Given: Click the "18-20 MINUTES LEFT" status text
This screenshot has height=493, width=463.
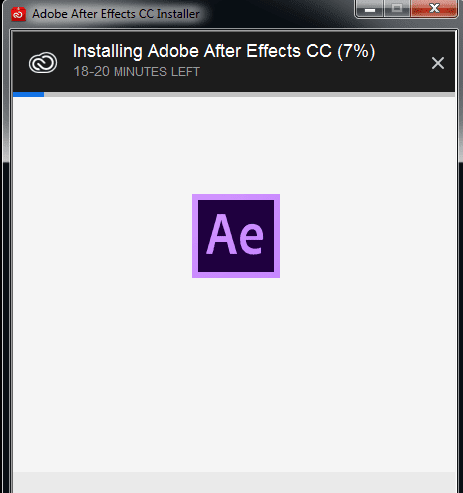Looking at the screenshot, I should tap(136, 72).
